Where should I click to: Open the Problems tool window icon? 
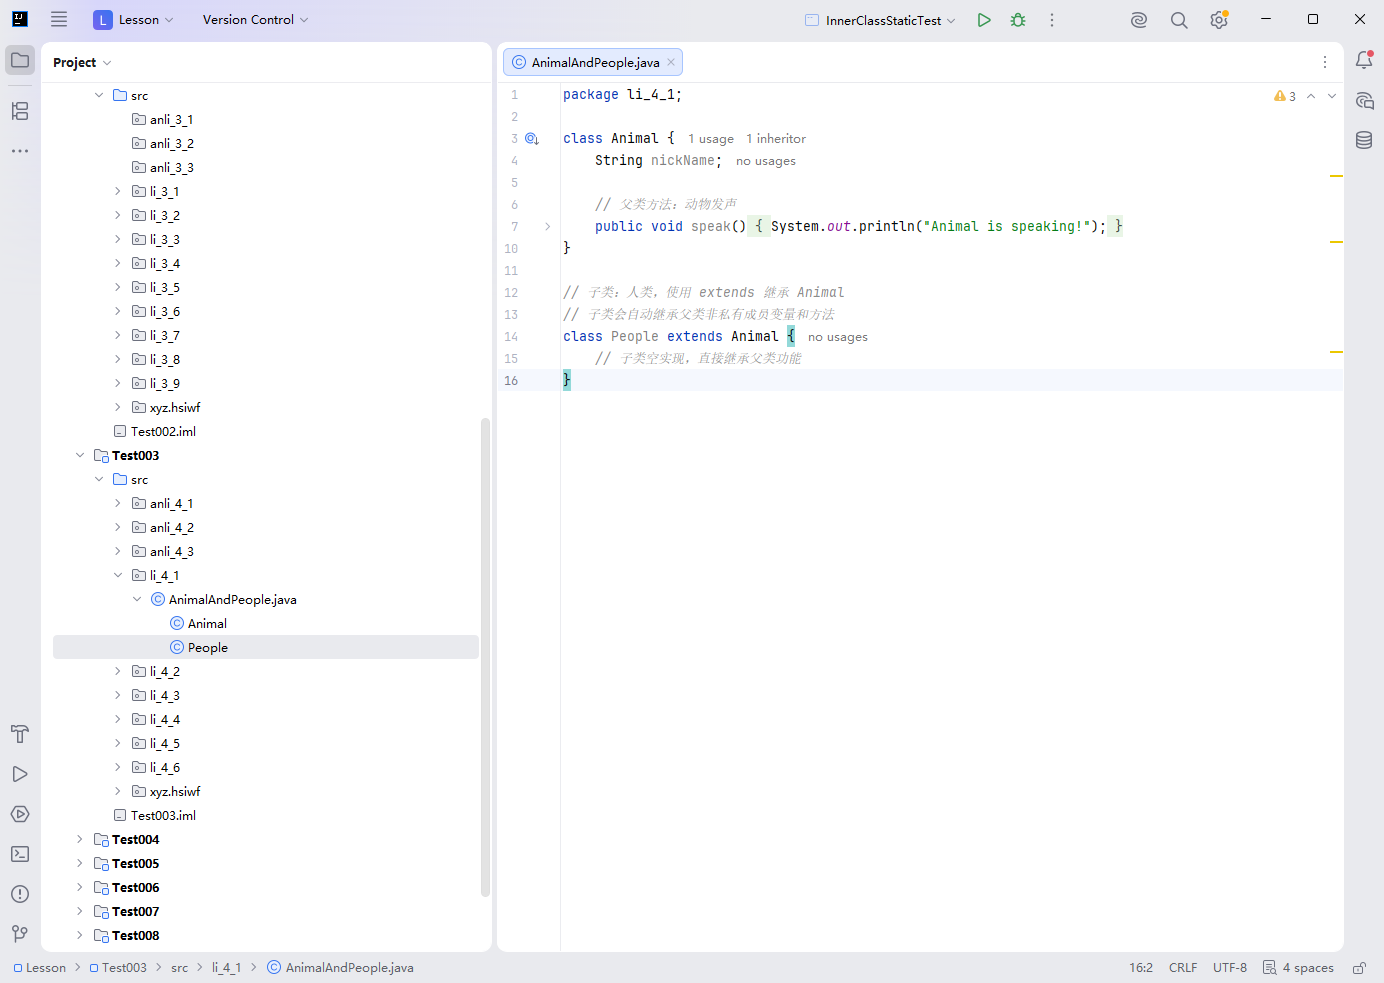click(x=20, y=894)
